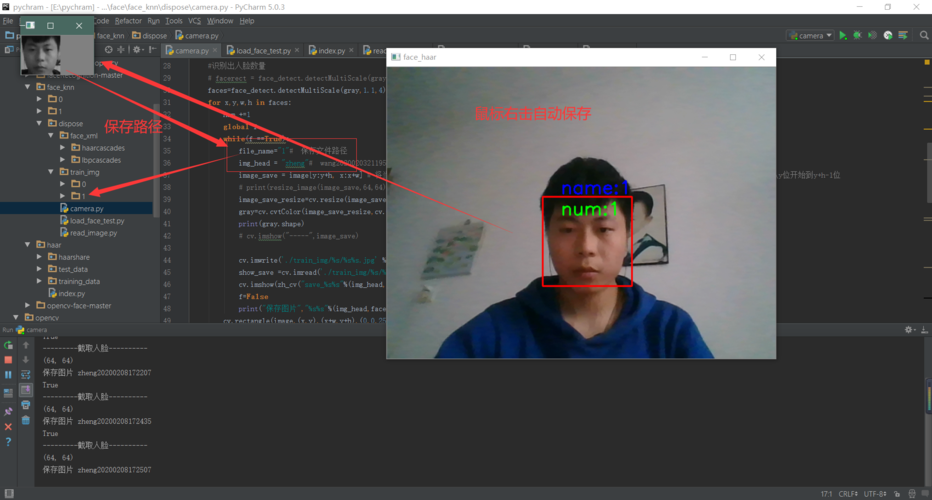
Task: Open the Refactor menu
Action: tap(128, 21)
